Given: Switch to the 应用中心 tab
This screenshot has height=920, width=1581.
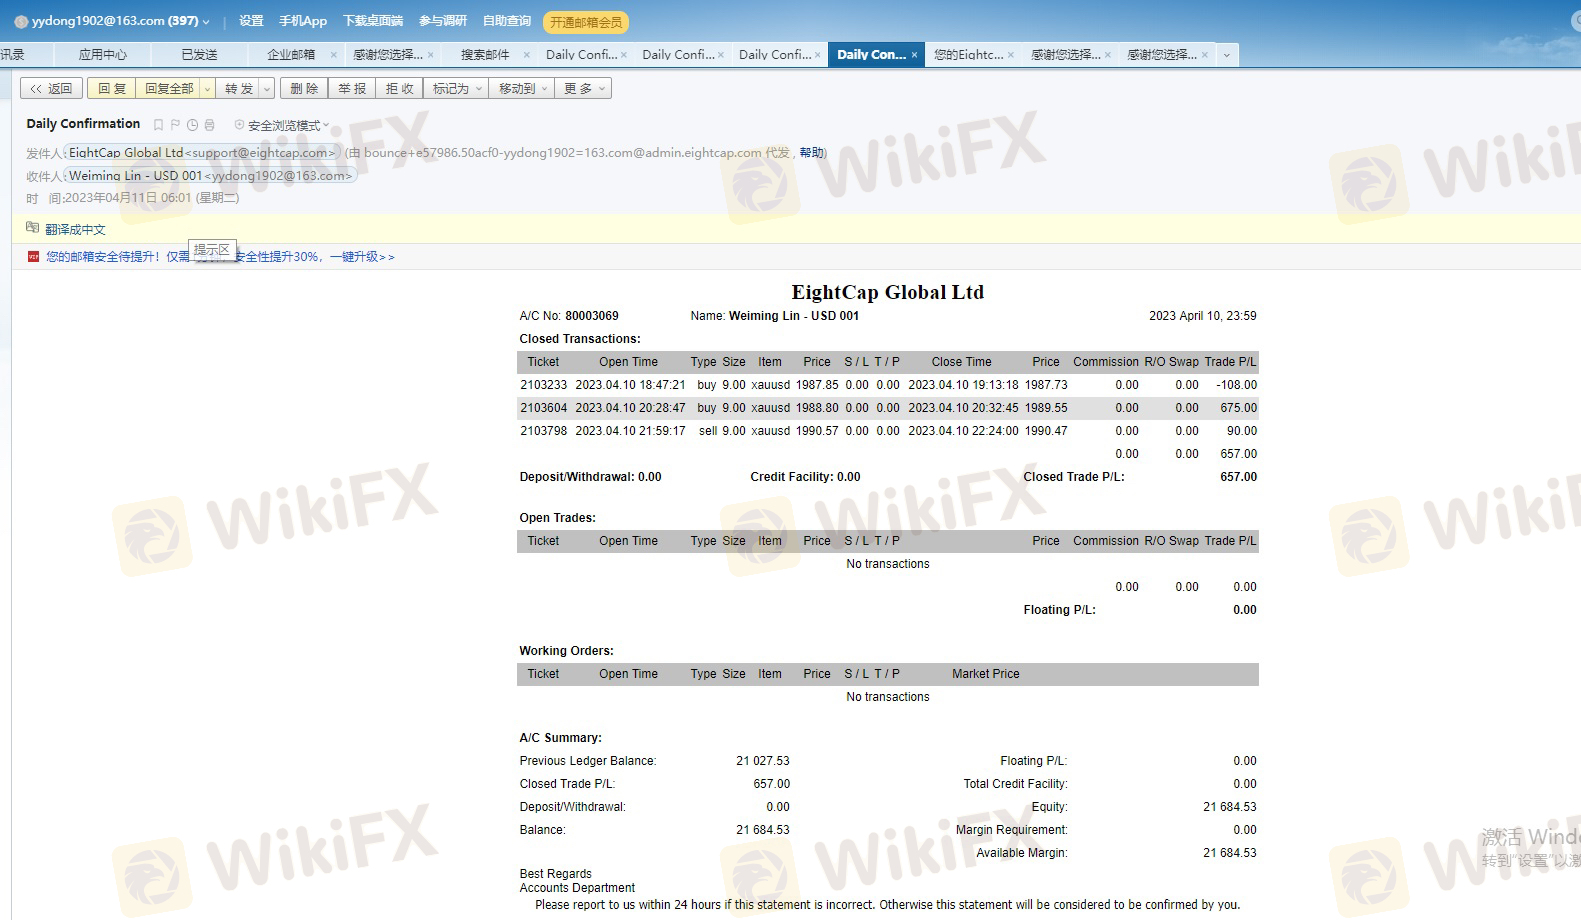Looking at the screenshot, I should 103,55.
